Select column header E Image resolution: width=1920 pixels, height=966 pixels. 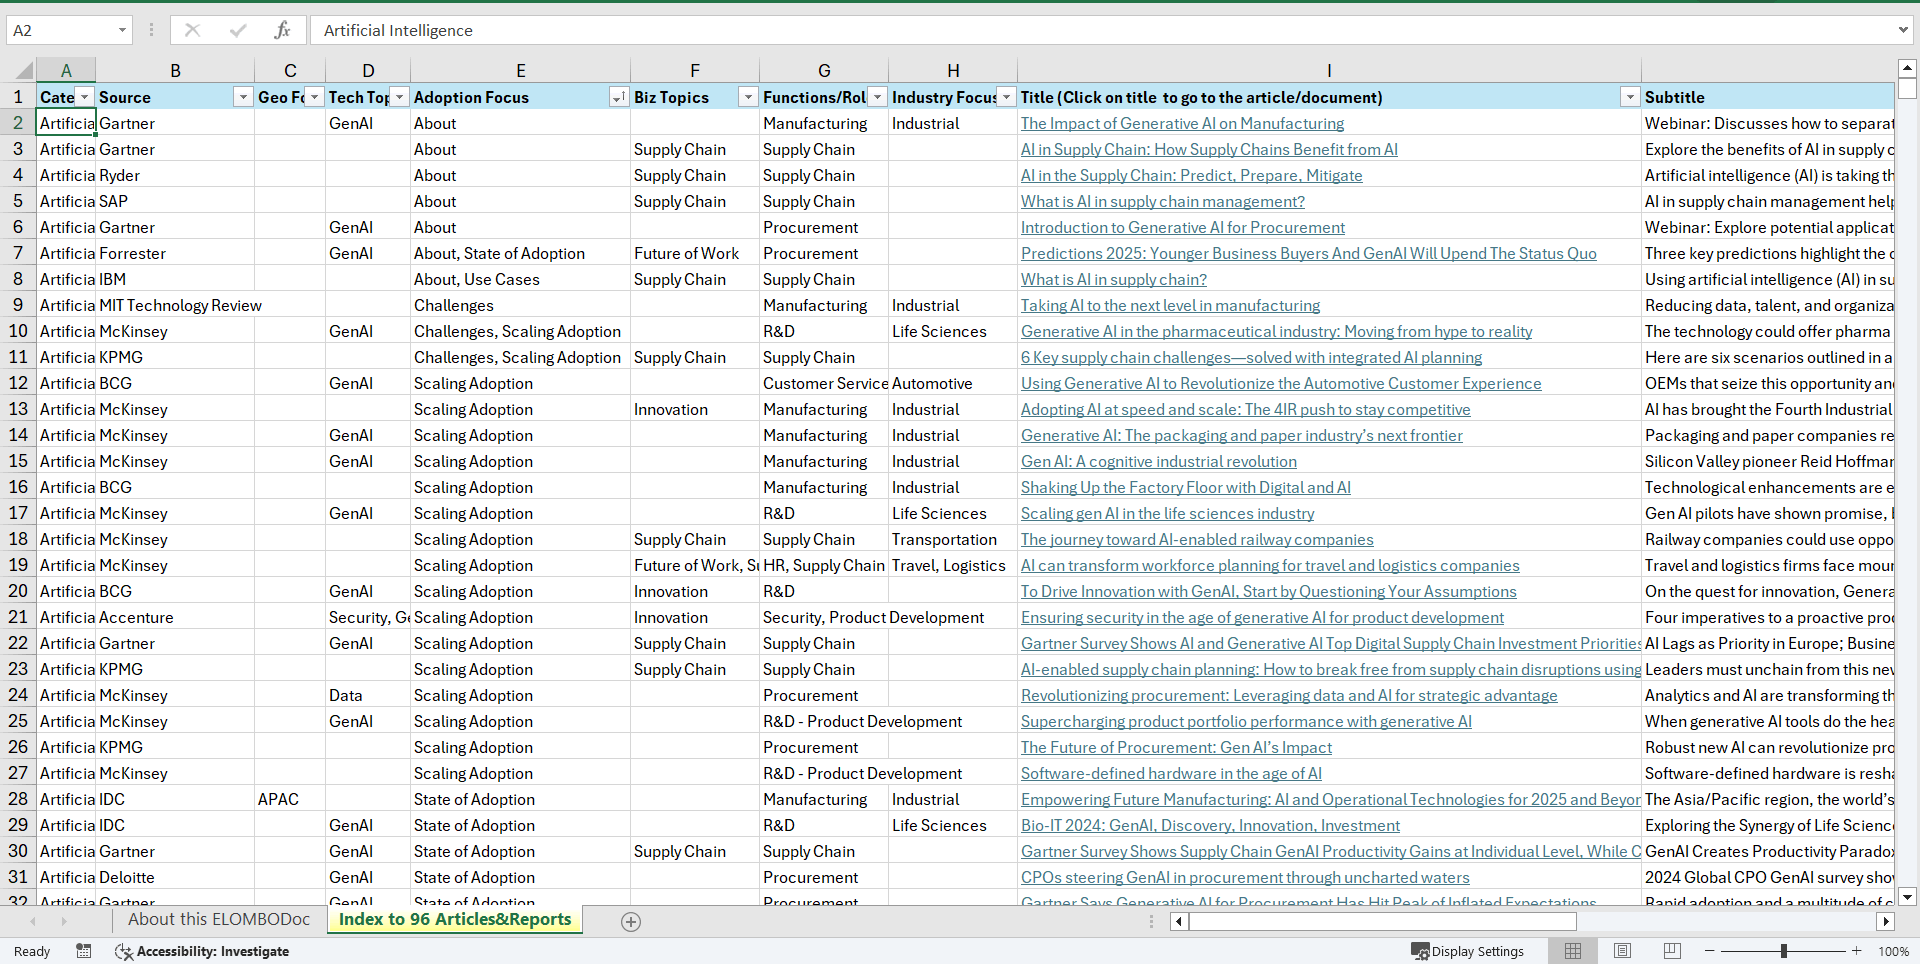(x=520, y=71)
